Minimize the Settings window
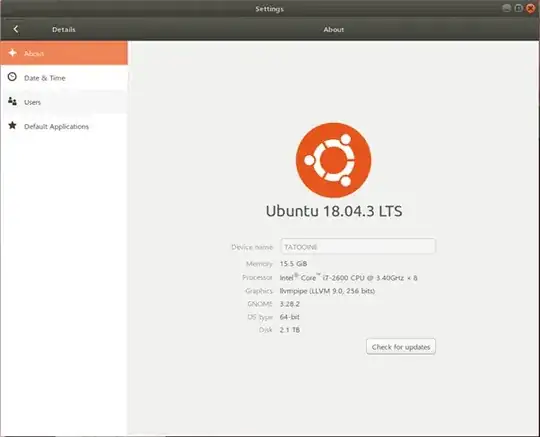The width and height of the screenshot is (540, 437). 506,8
